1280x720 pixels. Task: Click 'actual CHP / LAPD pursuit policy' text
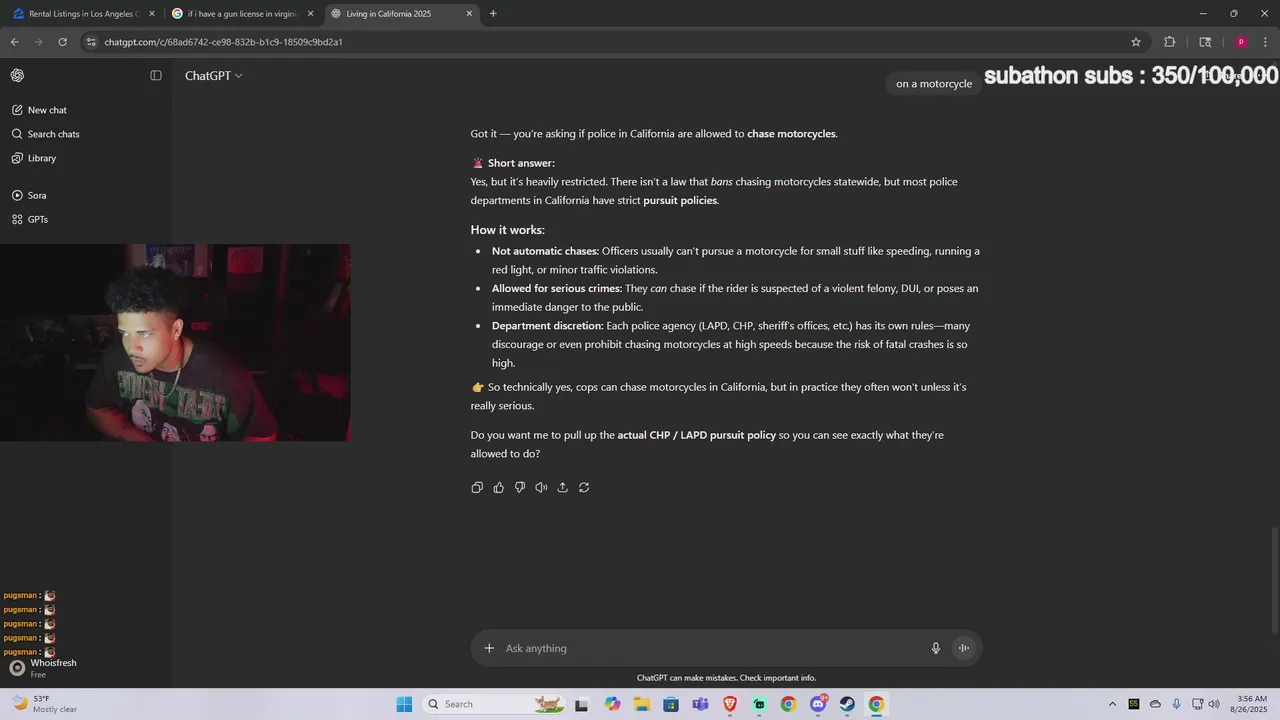click(697, 435)
